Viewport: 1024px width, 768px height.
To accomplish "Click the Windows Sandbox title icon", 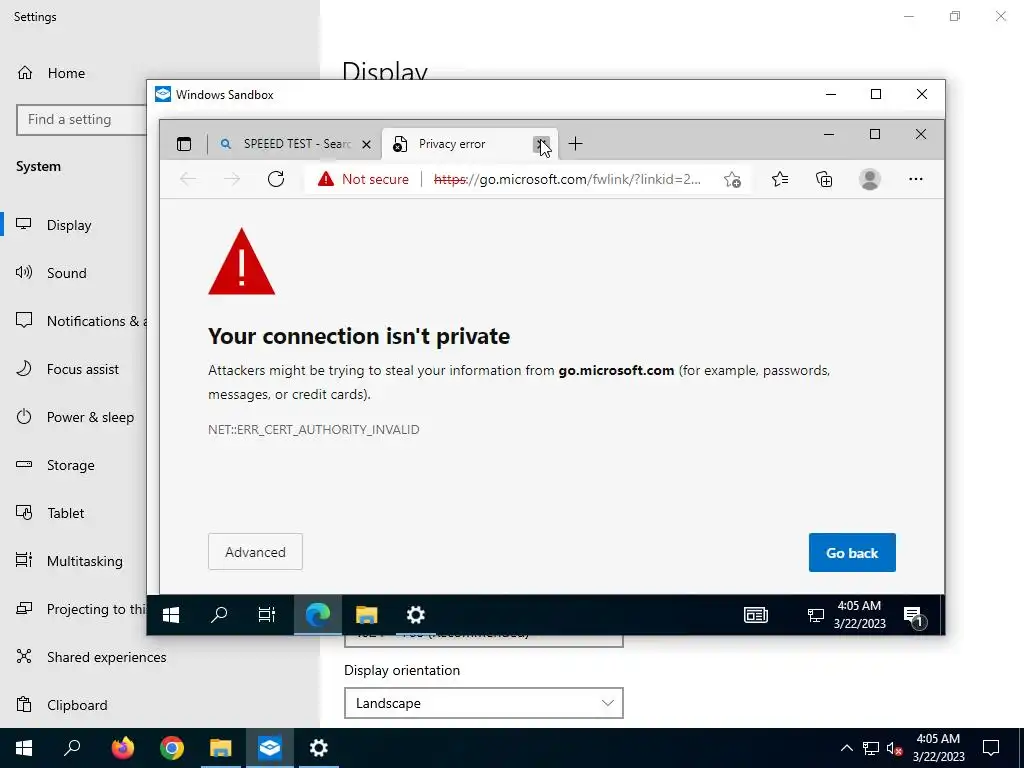I will tap(163, 95).
